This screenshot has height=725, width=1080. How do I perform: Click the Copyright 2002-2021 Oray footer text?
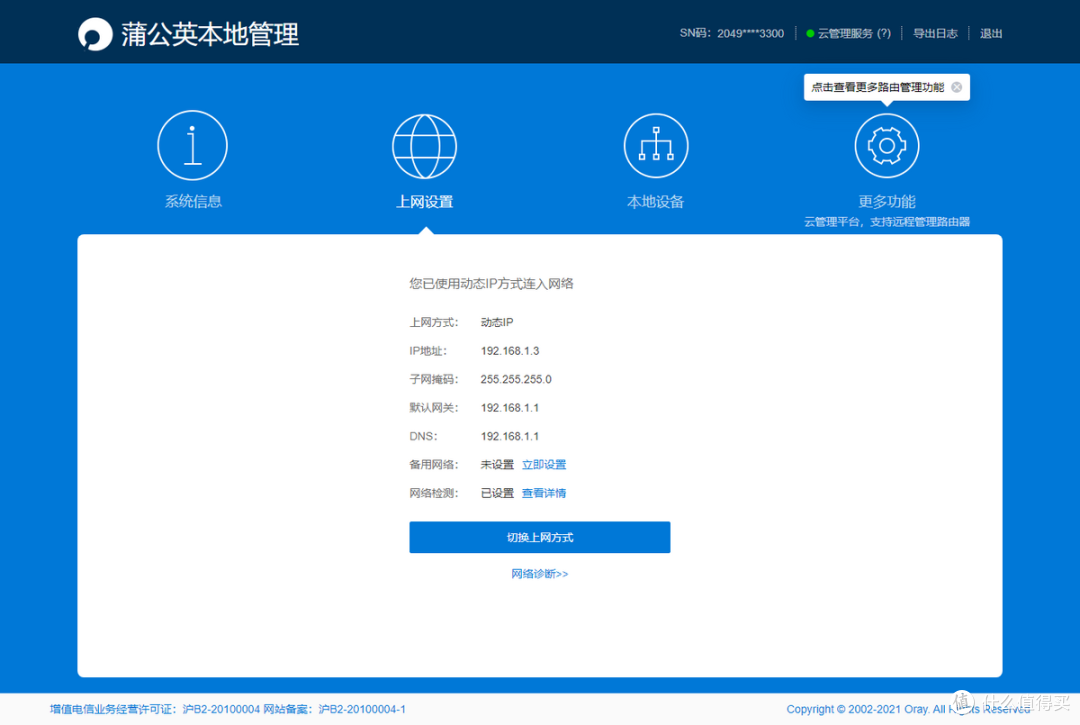[x=908, y=709]
